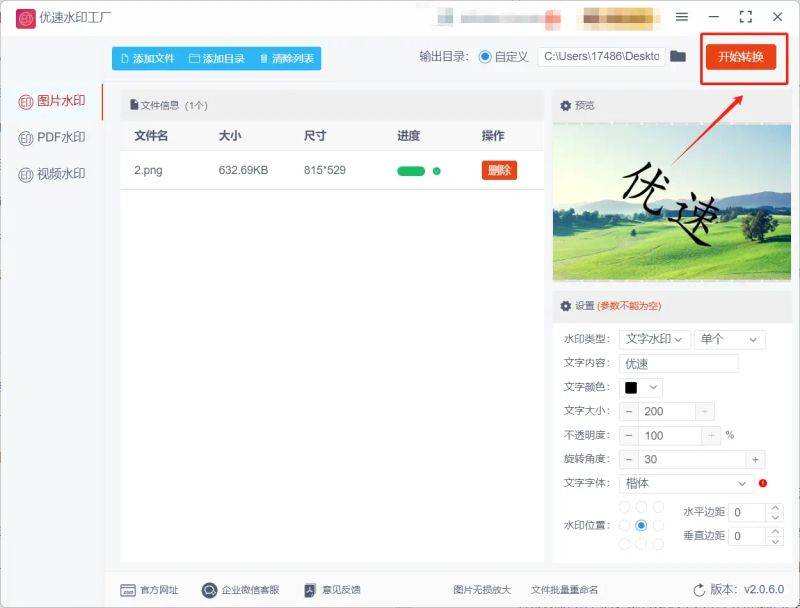This screenshot has height=608, width=800.
Task: Open the 文字字体 font dropdown showing 楷体
Action: pos(688,483)
